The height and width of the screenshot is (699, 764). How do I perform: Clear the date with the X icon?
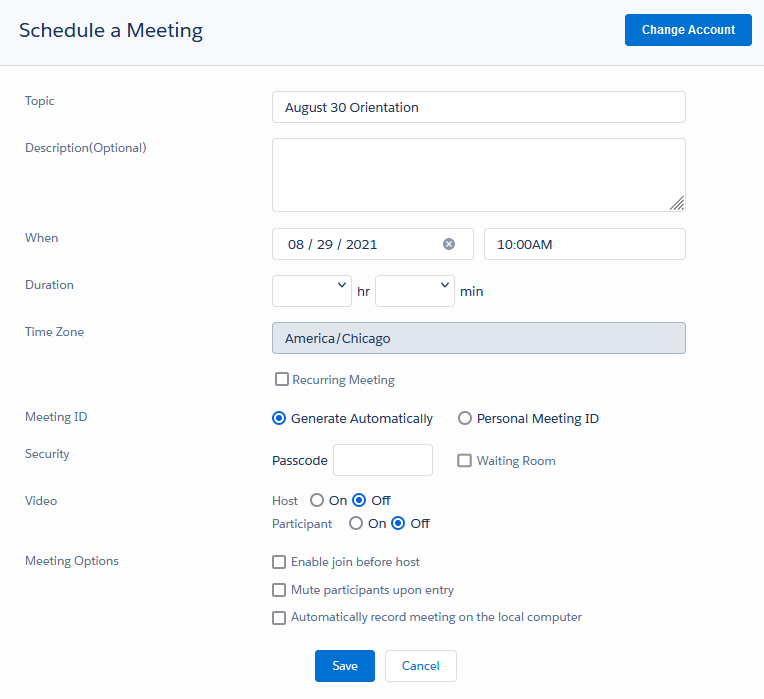(x=449, y=244)
